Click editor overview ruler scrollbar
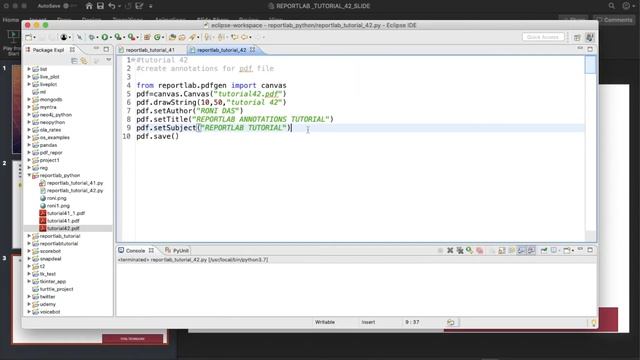This screenshot has width=640, height=360. [590, 148]
